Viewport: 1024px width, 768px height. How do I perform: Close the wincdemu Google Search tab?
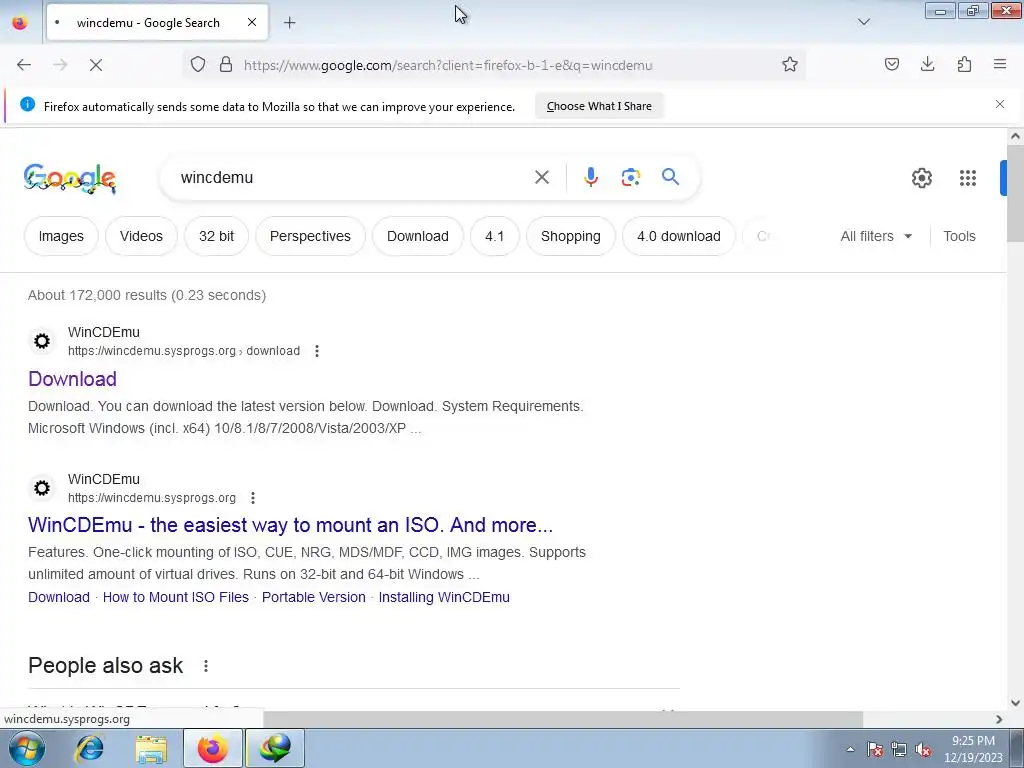coord(252,22)
